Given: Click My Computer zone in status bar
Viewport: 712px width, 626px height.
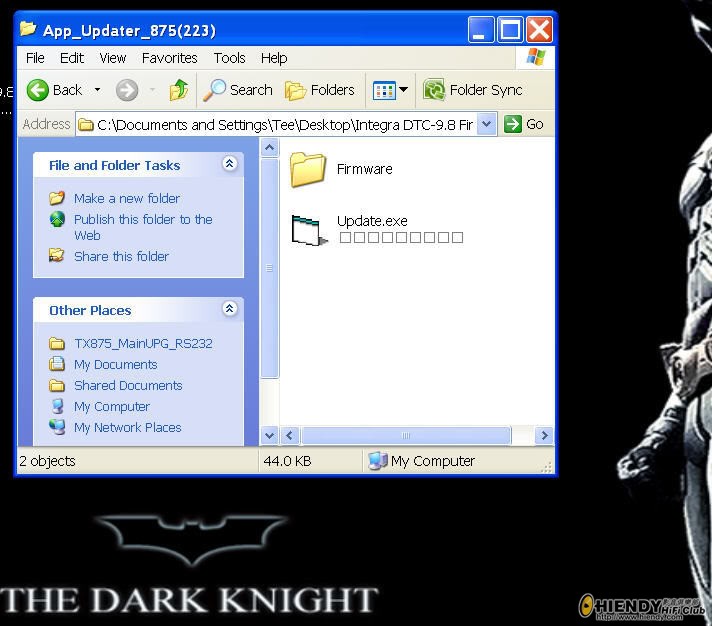Looking at the screenshot, I should point(421,461).
